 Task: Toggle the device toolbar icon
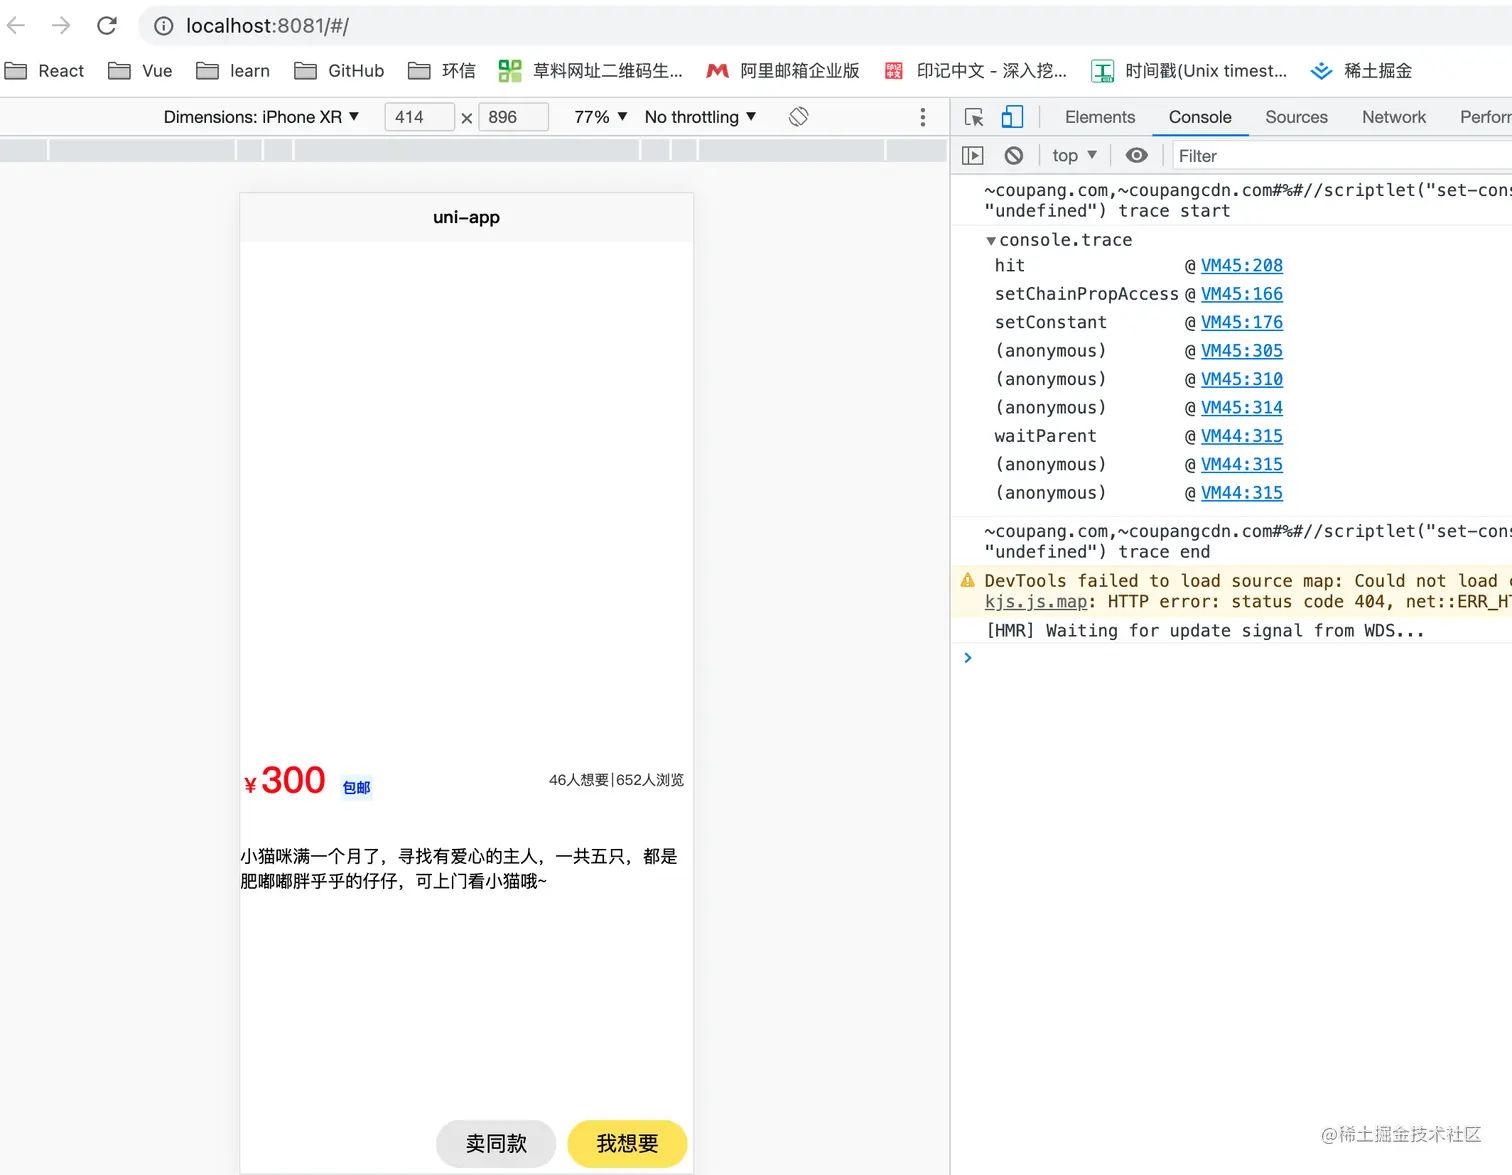(x=1012, y=117)
